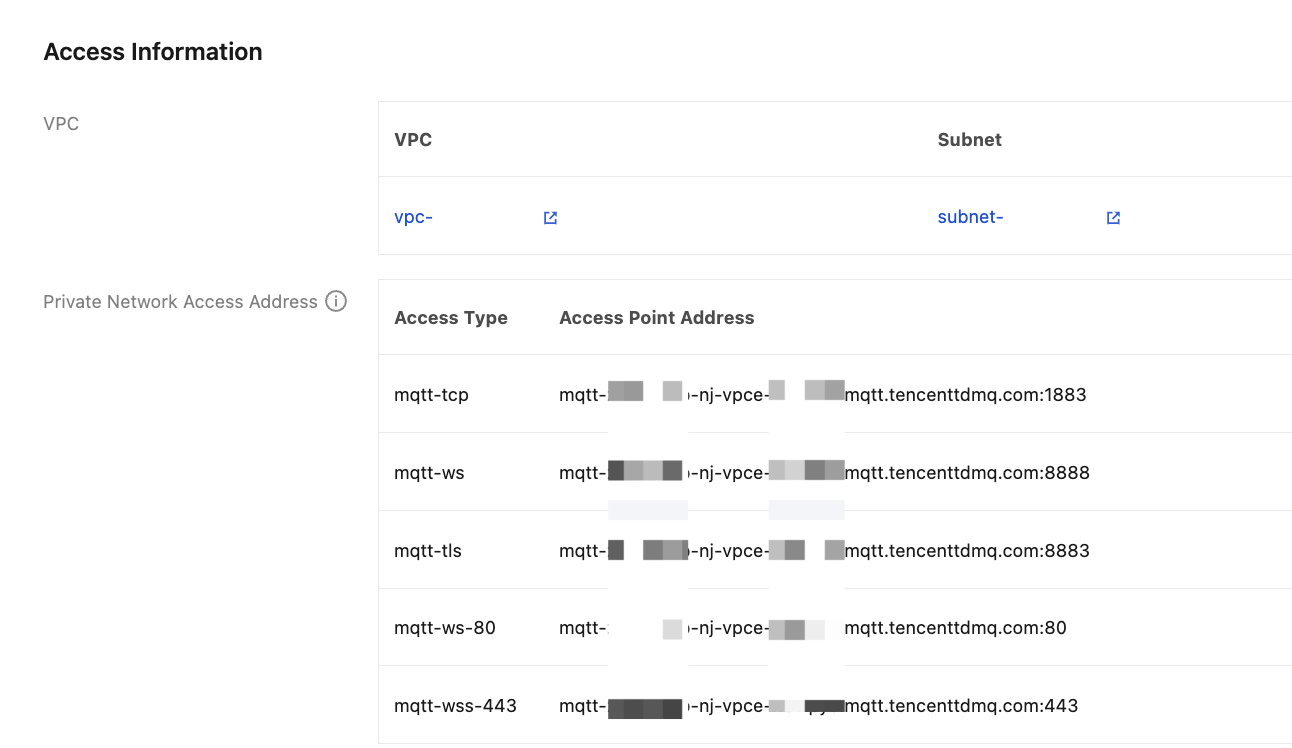The height and width of the screenshot is (748, 1292).
Task: Open the vpc- hyperlink
Action: (x=413, y=217)
